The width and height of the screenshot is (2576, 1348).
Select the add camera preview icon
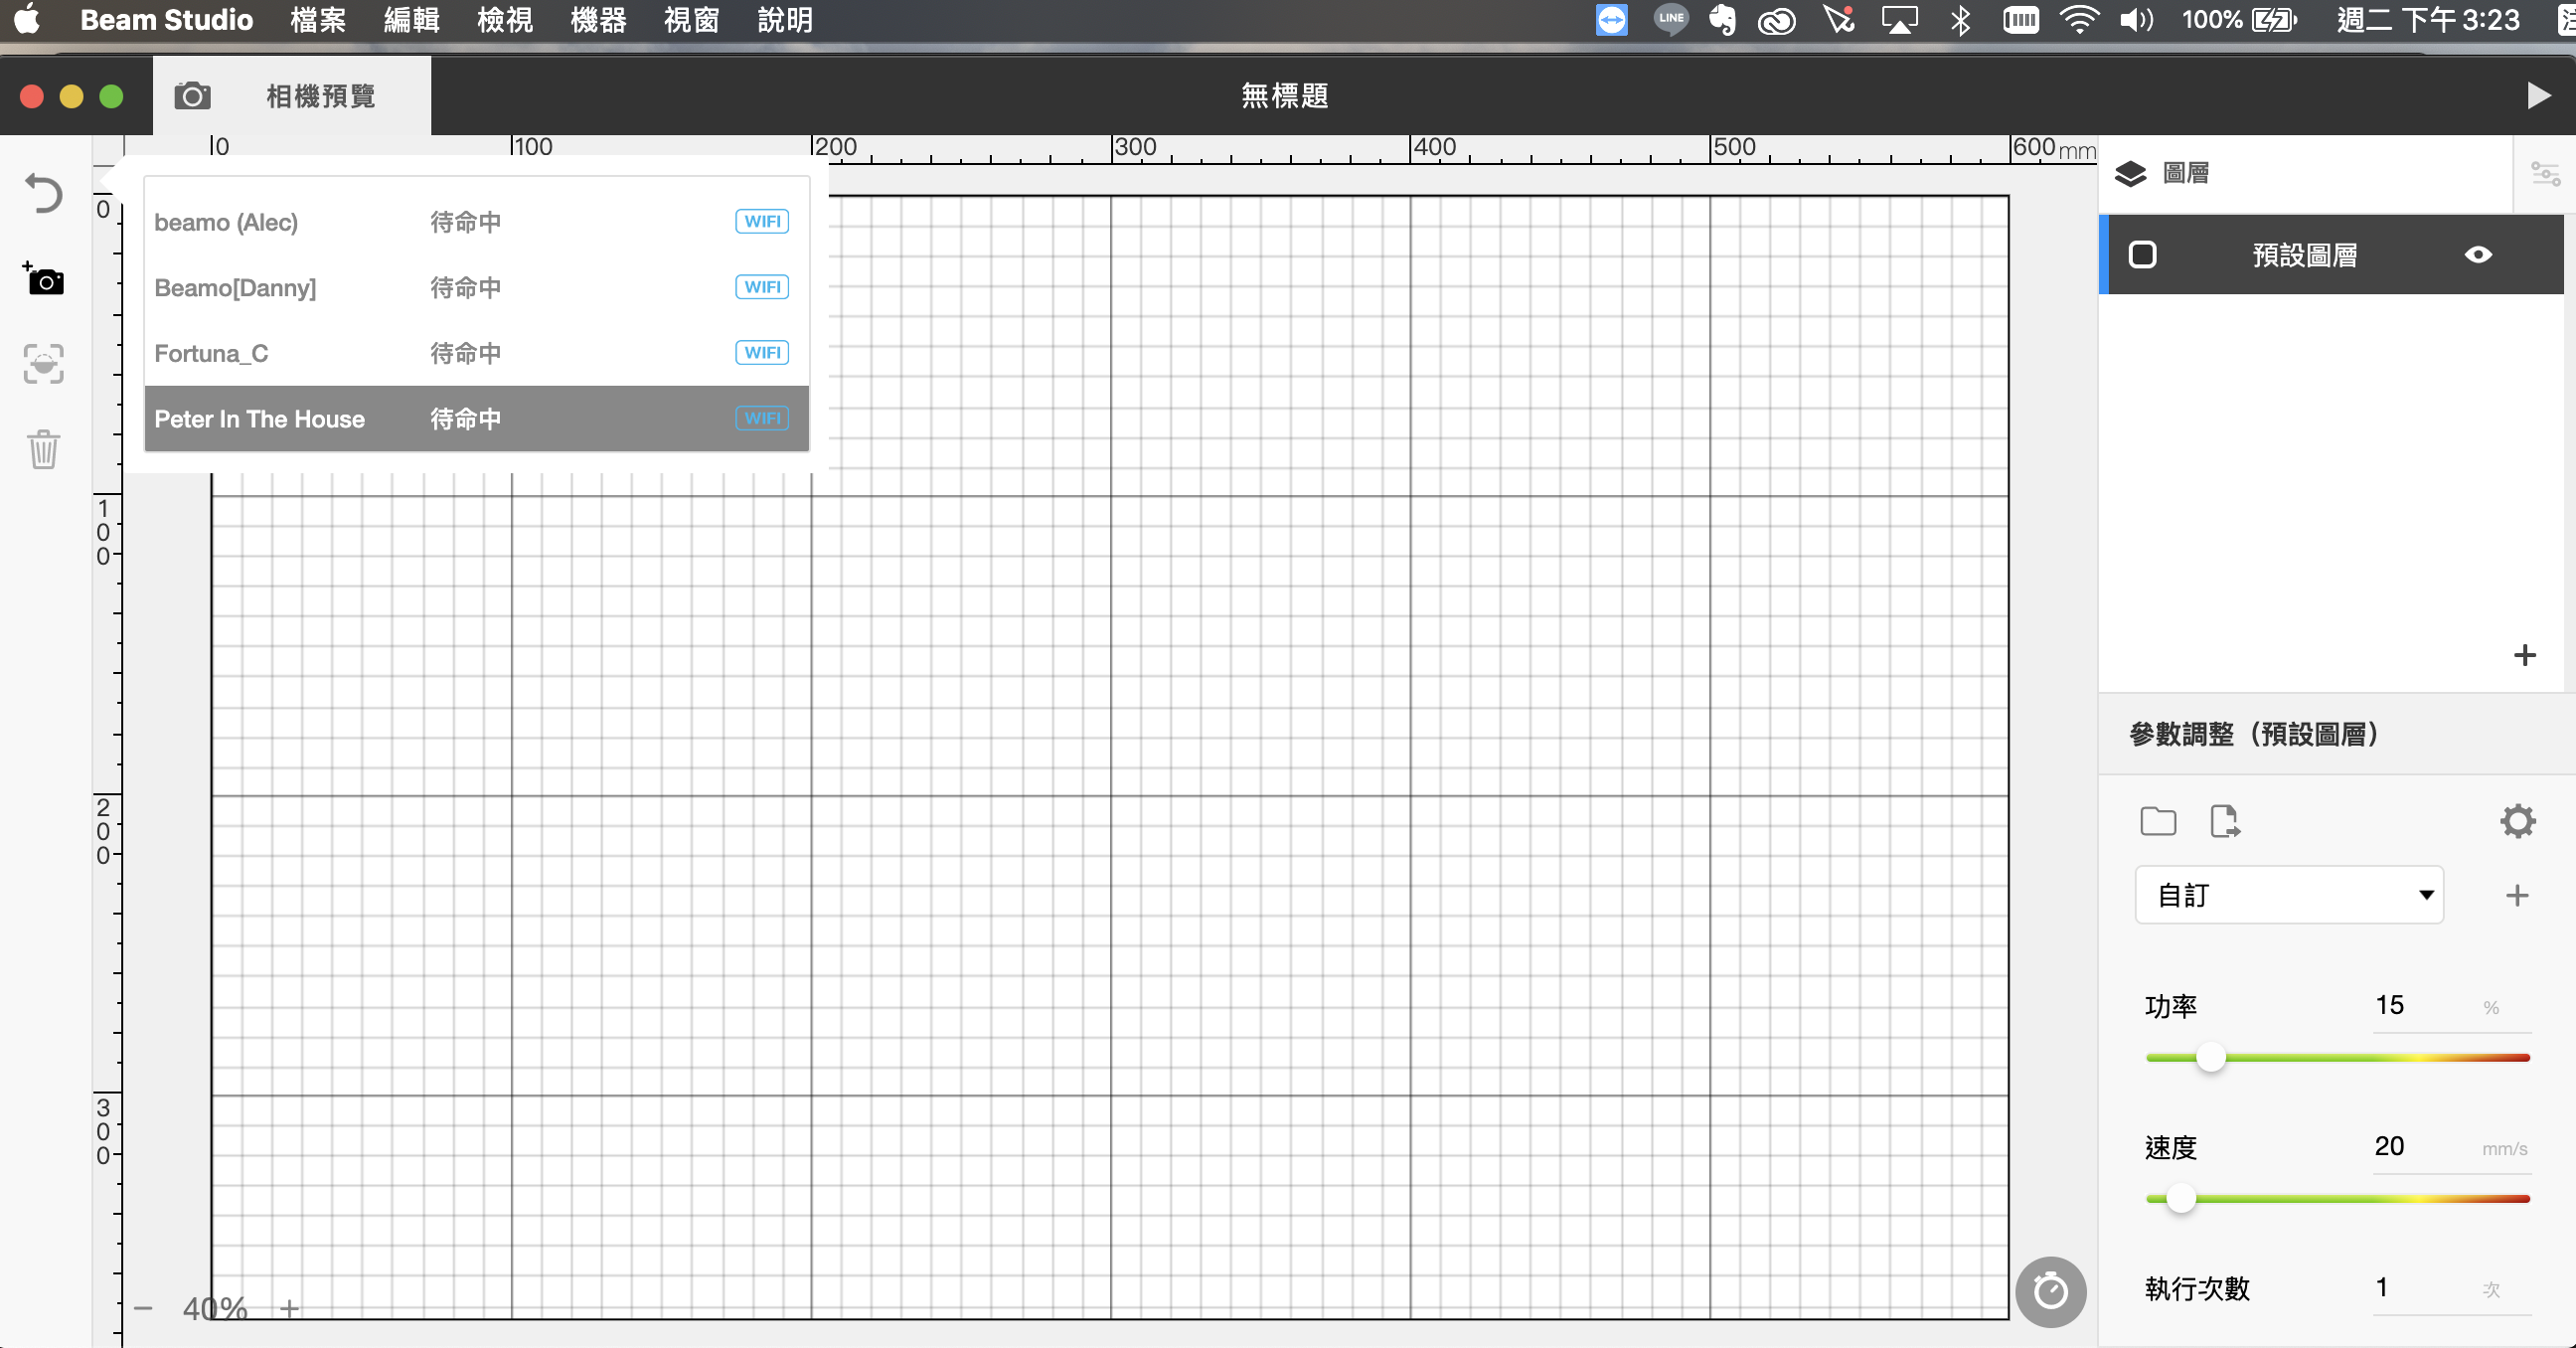(44, 279)
